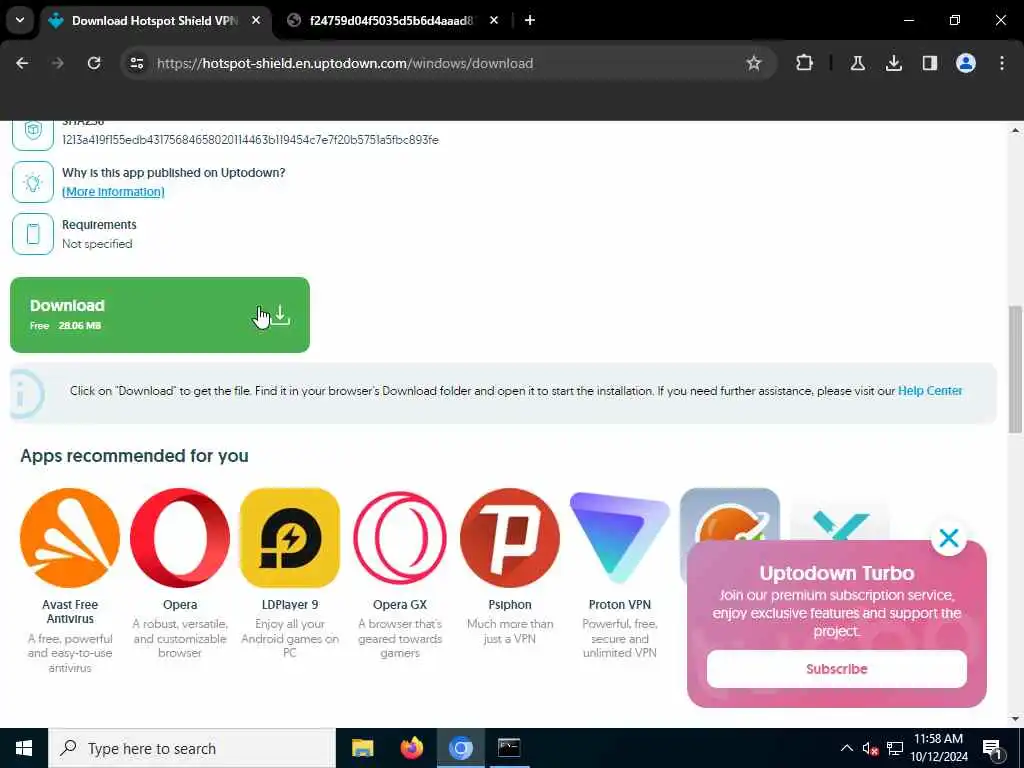Screen dimensions: 1024x768
Task: Open the site information icon in address bar
Action: [136, 63]
